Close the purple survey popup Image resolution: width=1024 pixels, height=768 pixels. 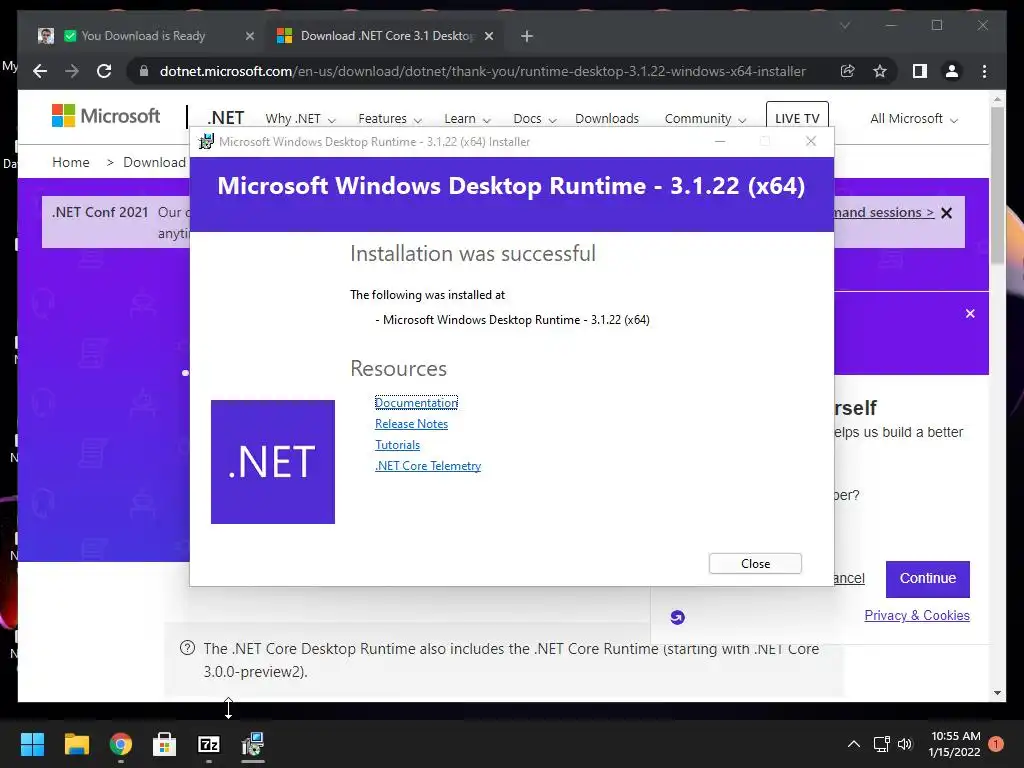tap(970, 313)
